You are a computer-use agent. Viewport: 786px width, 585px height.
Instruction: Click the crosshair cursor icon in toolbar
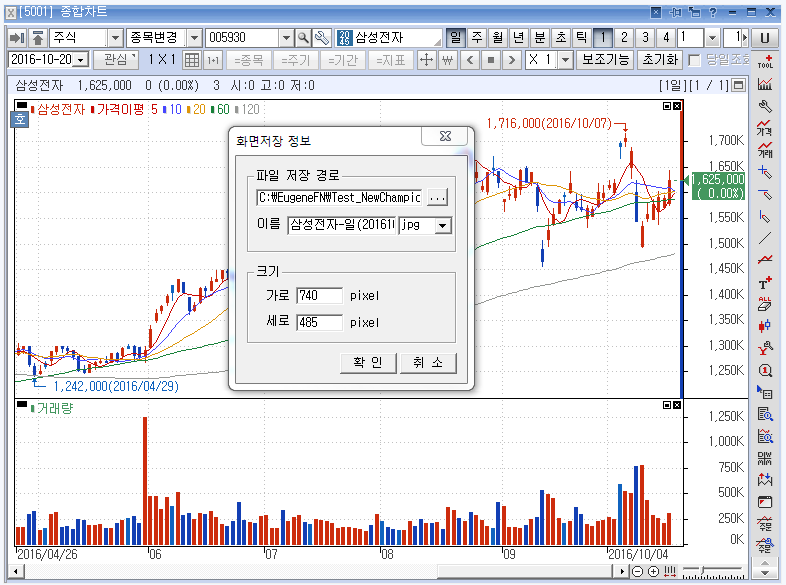426,60
